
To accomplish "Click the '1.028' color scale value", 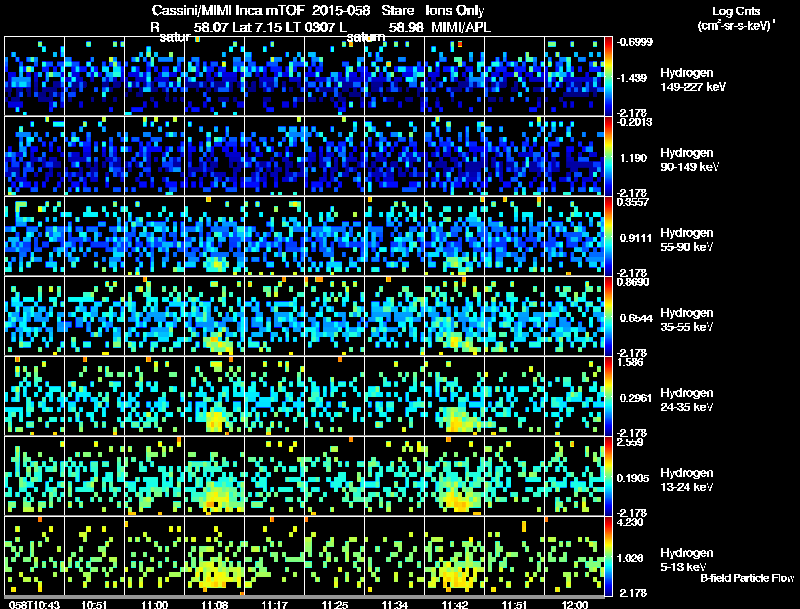I will (631, 559).
